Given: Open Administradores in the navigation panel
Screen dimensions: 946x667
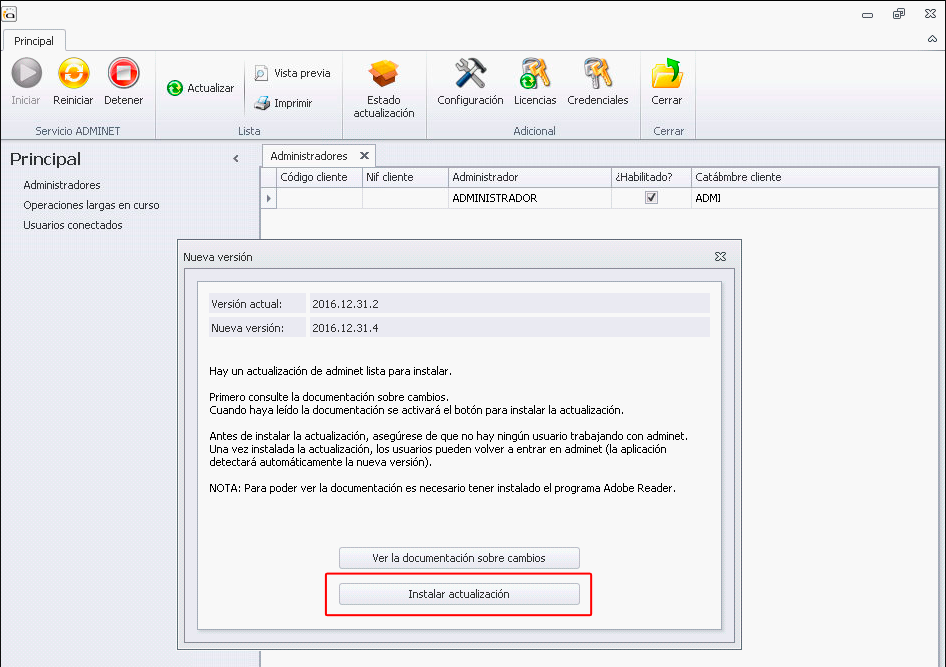Looking at the screenshot, I should 62,185.
